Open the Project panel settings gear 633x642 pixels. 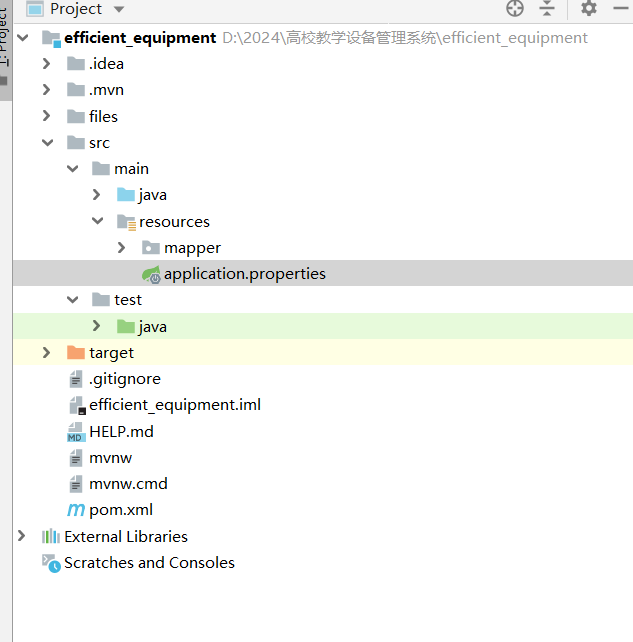(x=589, y=9)
